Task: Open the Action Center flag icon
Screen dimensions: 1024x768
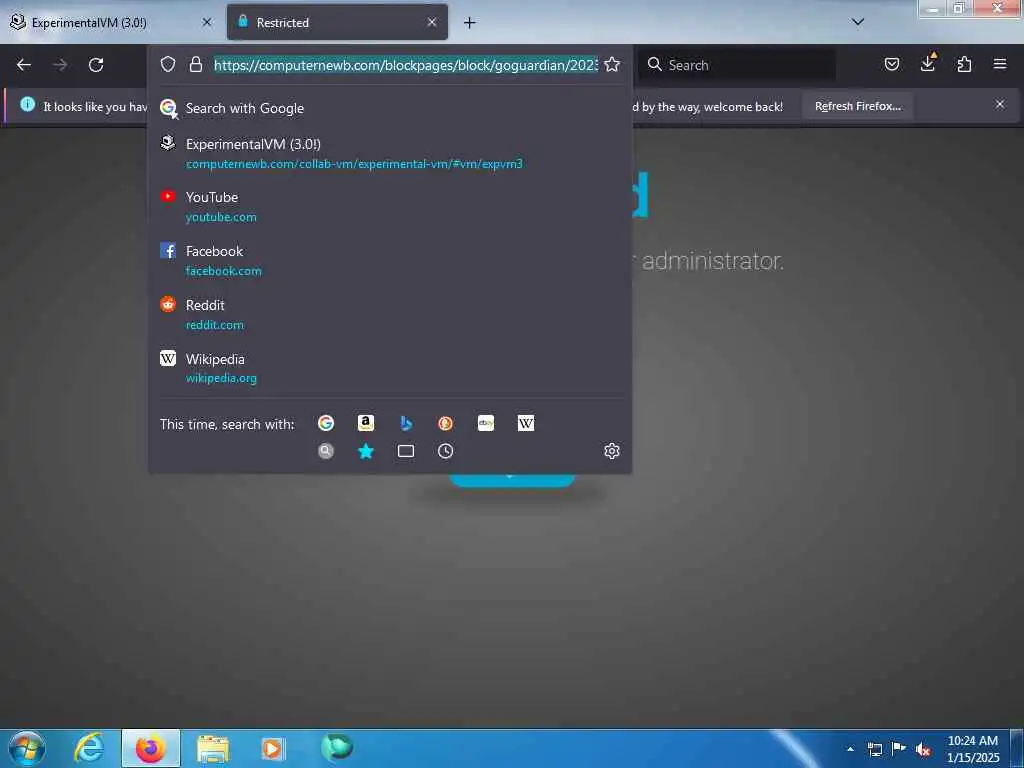Action: pos(899,748)
